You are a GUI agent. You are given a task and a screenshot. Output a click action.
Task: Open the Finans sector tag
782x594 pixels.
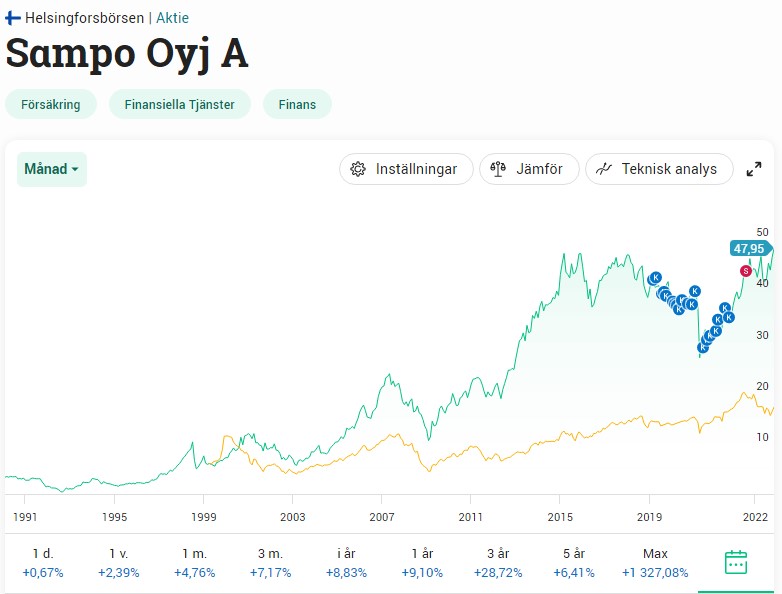click(x=297, y=104)
